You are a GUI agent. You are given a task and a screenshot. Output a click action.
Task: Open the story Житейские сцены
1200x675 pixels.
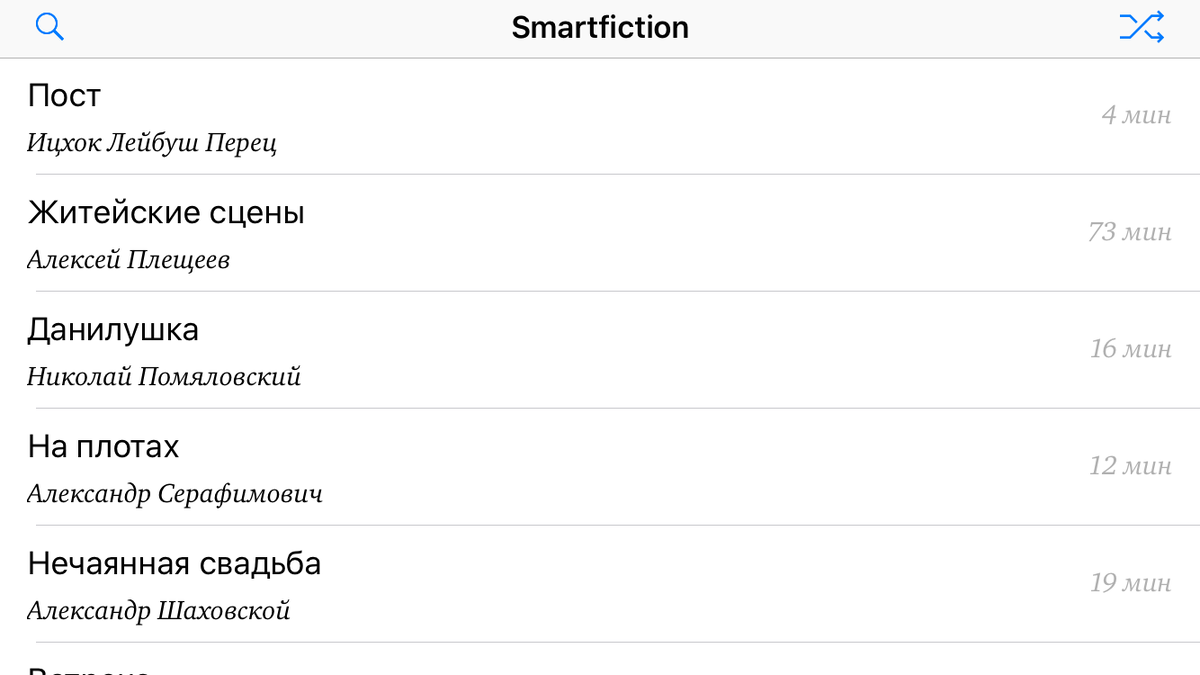(x=166, y=213)
